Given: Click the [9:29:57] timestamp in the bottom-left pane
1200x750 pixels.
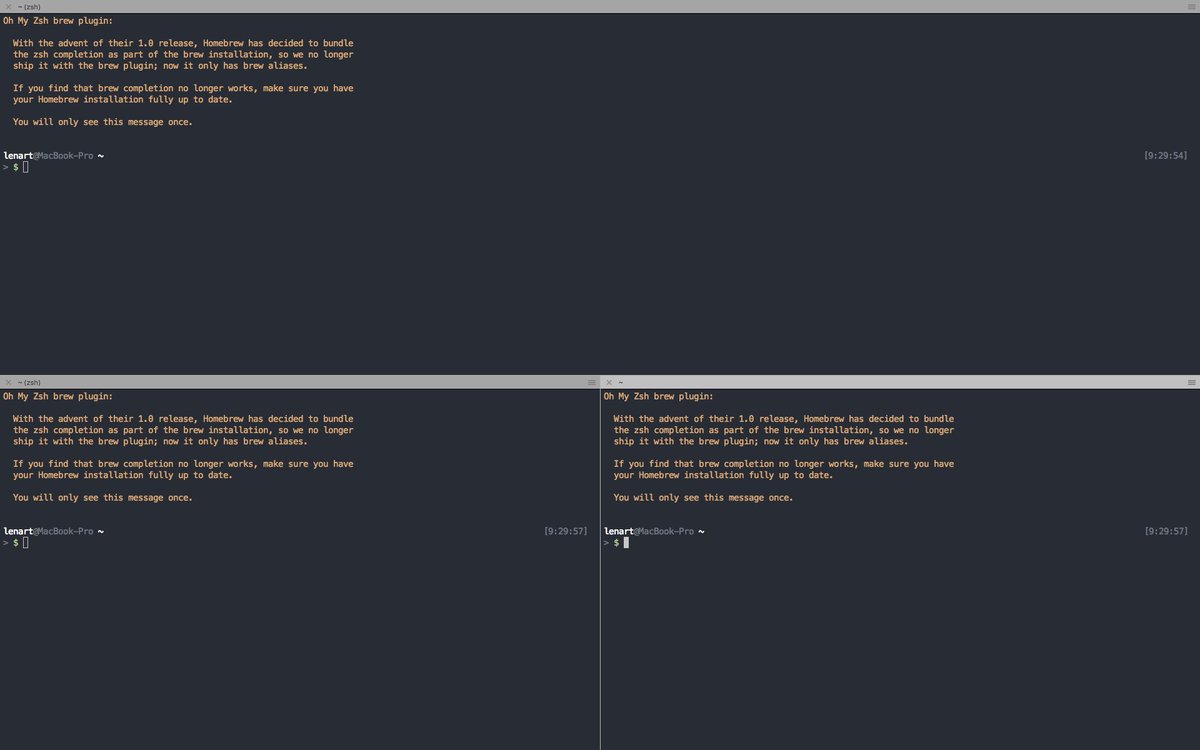Looking at the screenshot, I should (566, 531).
